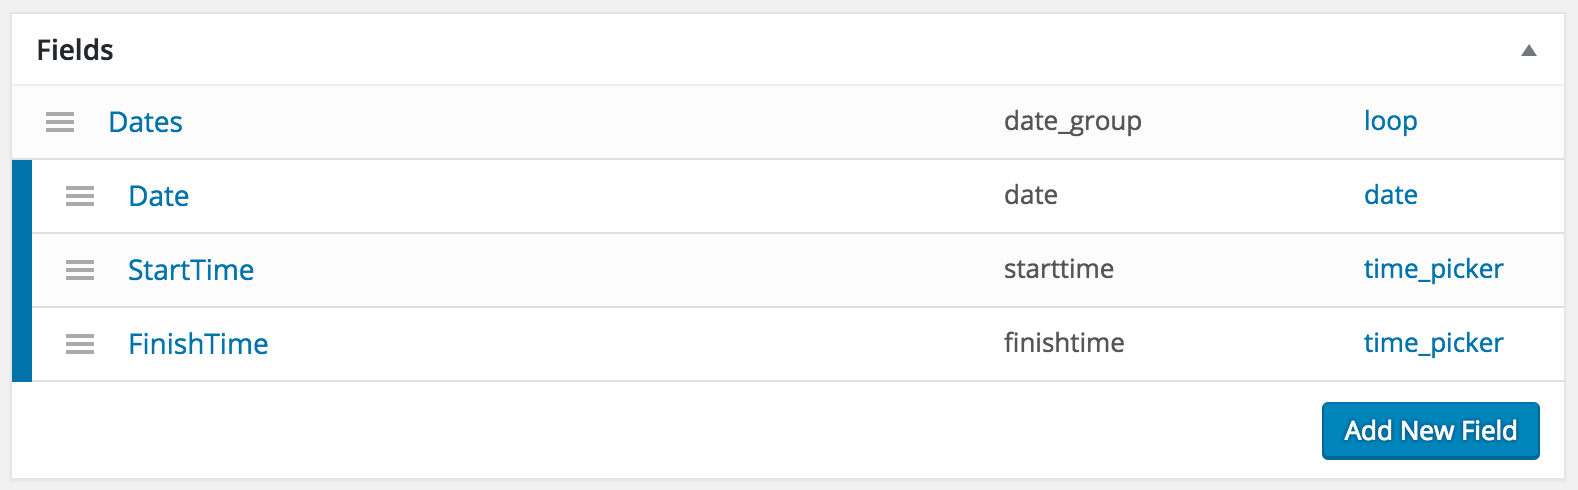The image size is (1578, 490).
Task: Click the drag handle beside Date field
Action: pyautogui.click(x=80, y=196)
